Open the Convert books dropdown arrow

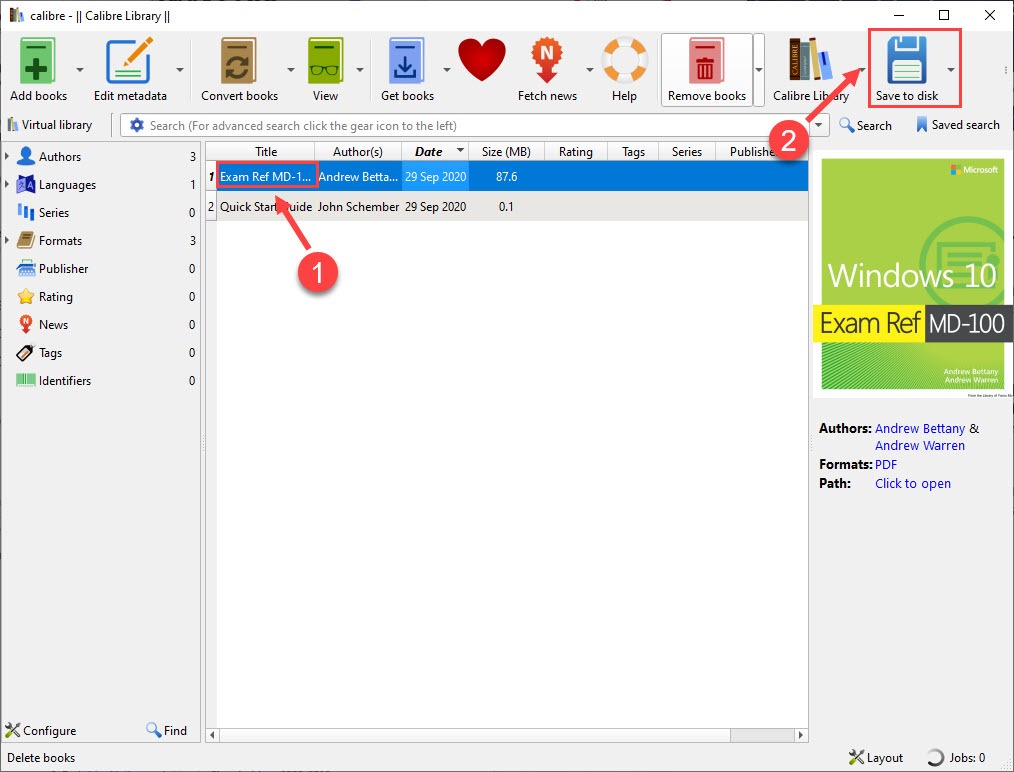[290, 69]
